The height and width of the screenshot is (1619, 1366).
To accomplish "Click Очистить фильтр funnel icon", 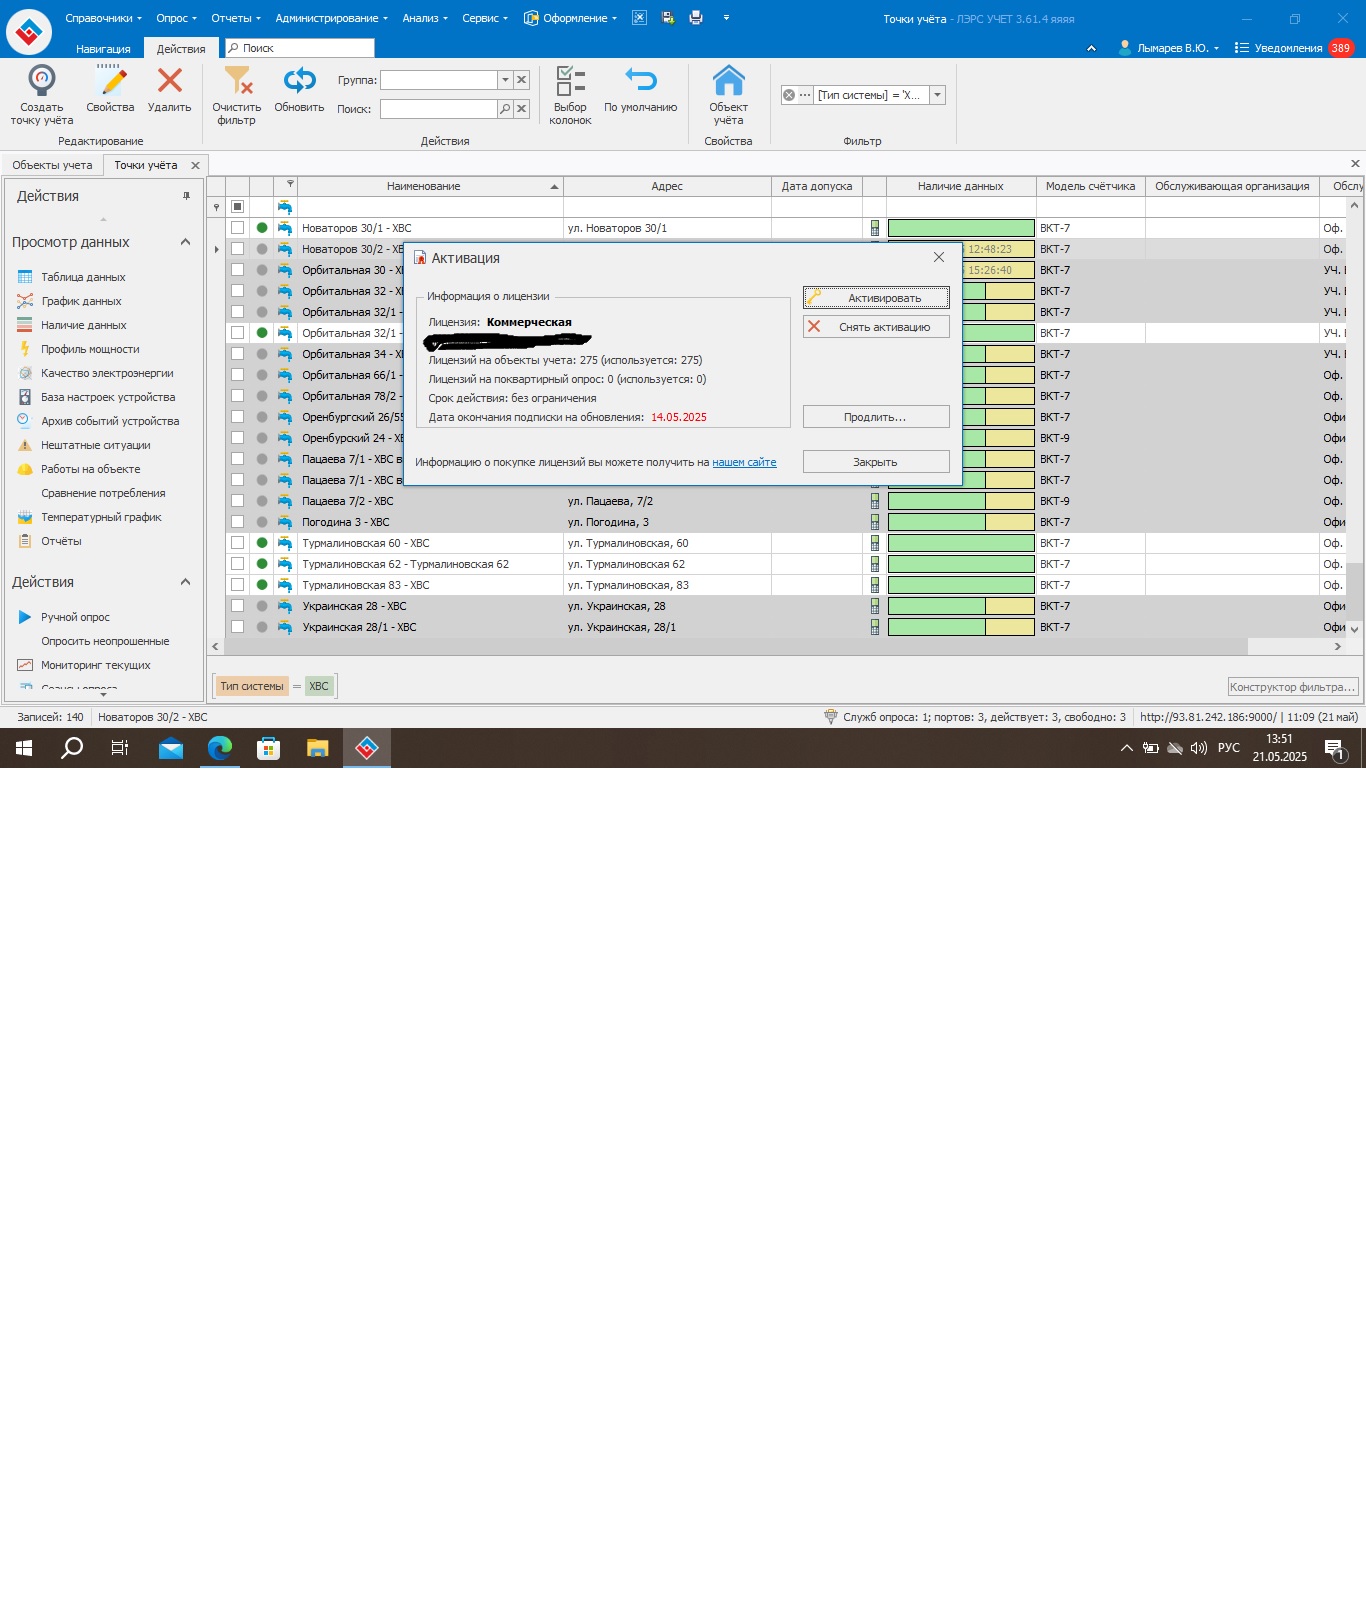I will pyautogui.click(x=237, y=82).
